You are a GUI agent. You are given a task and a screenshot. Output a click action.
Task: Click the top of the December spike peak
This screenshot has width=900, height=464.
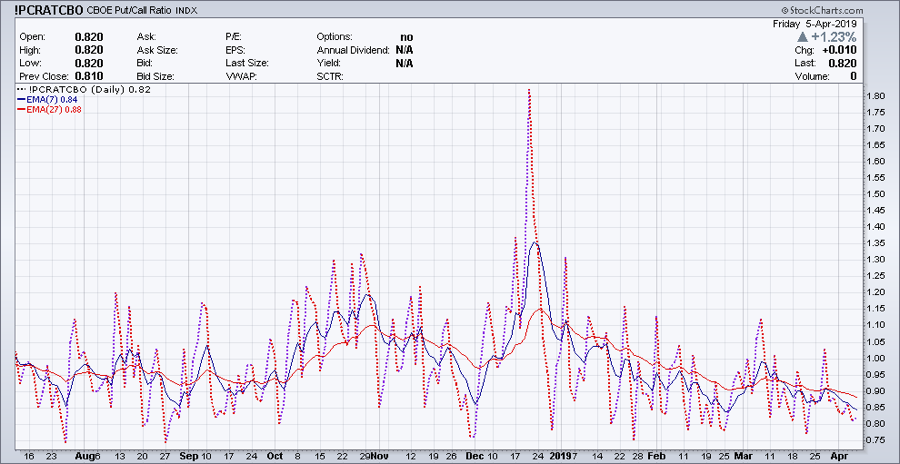(528, 90)
